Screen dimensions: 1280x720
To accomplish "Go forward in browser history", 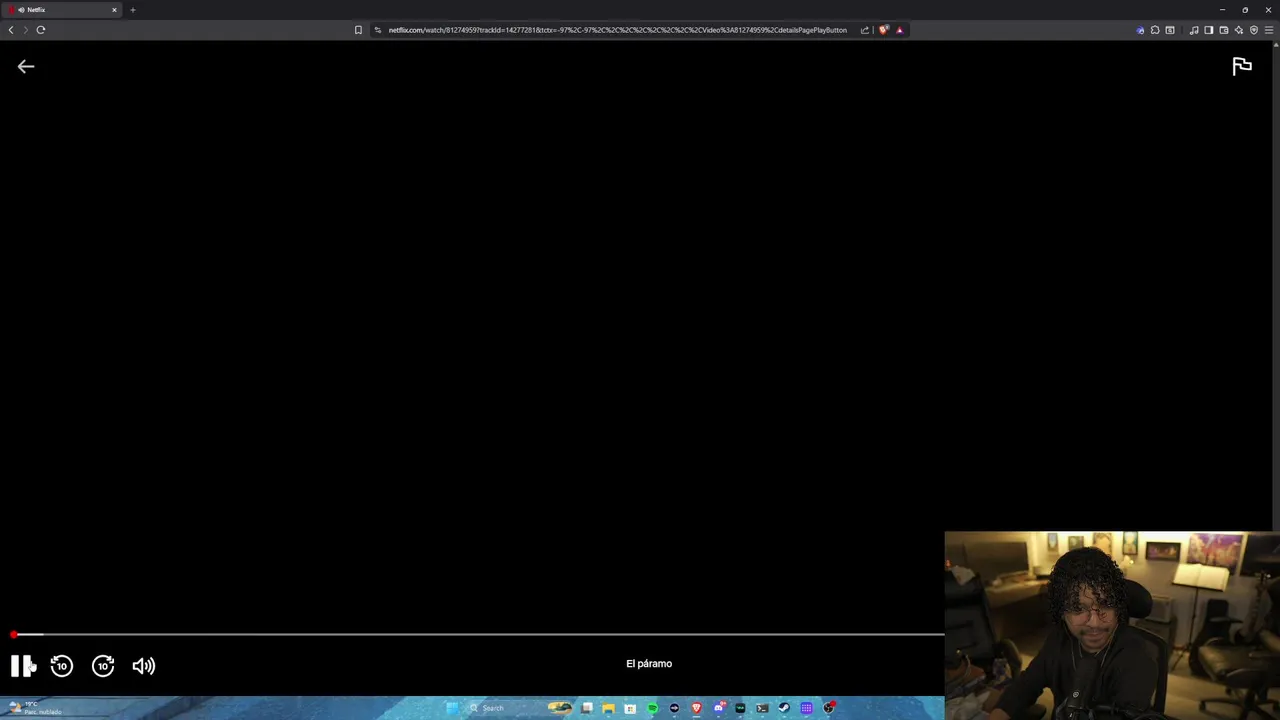I will point(26,30).
